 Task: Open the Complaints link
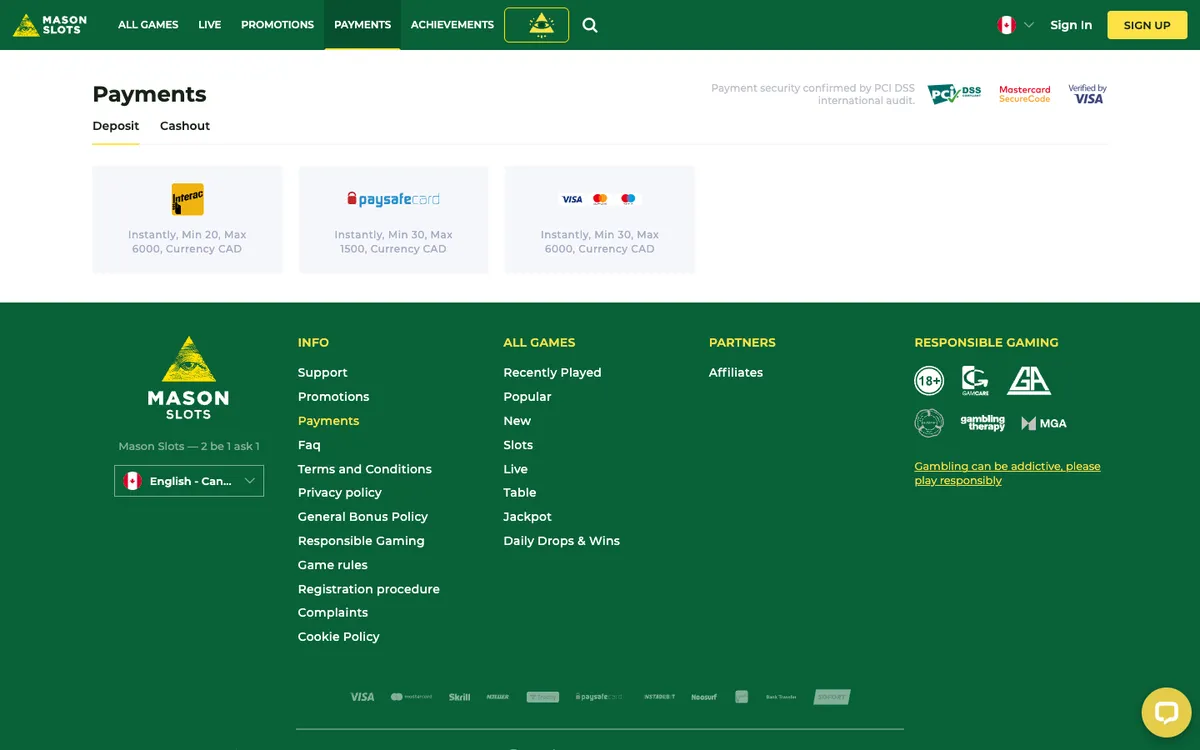pos(333,613)
